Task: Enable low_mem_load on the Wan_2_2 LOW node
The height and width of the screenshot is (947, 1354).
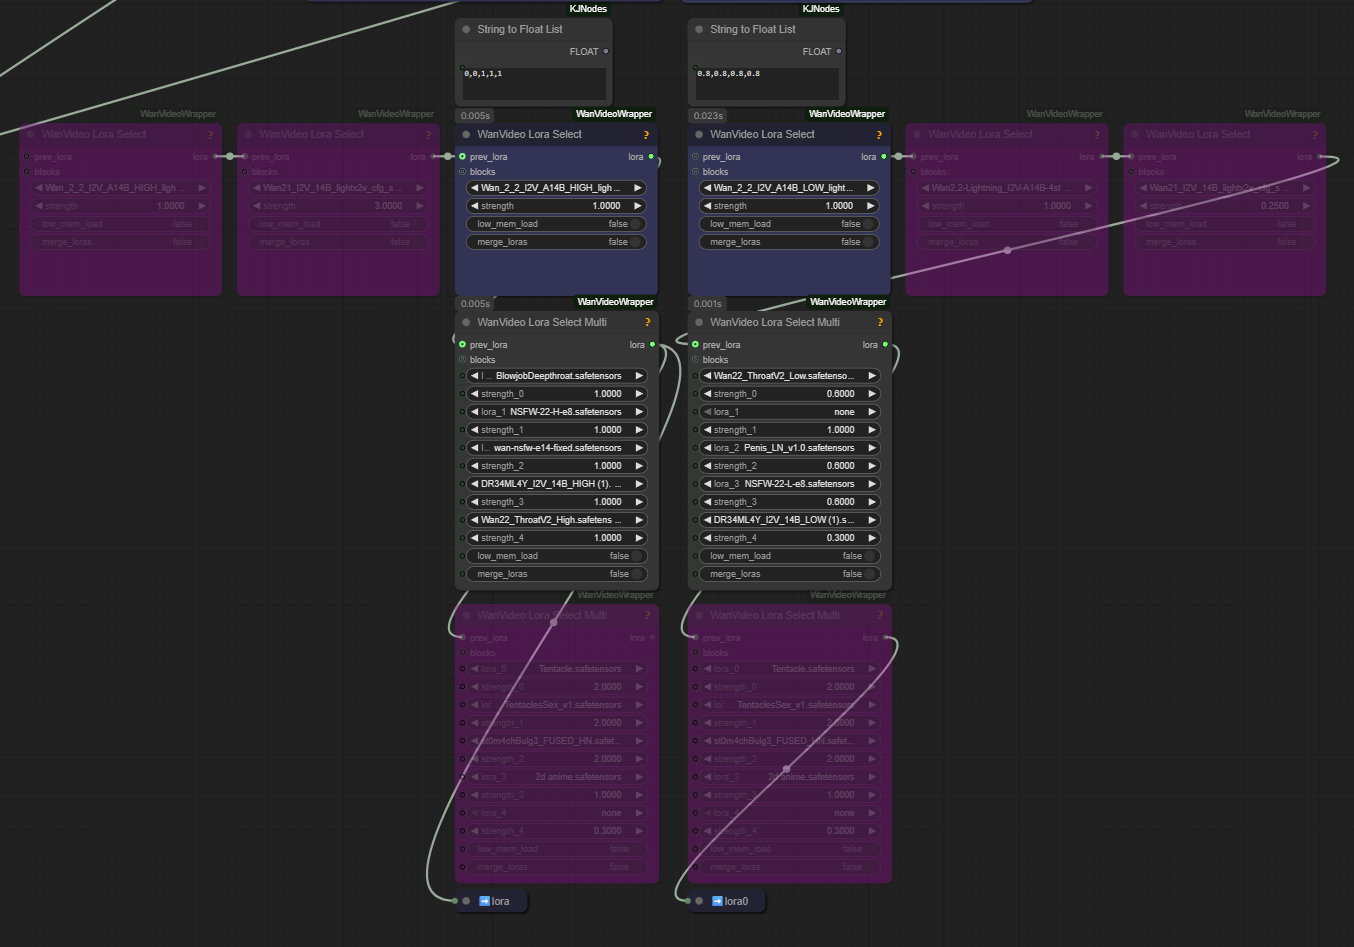Action: (x=789, y=224)
